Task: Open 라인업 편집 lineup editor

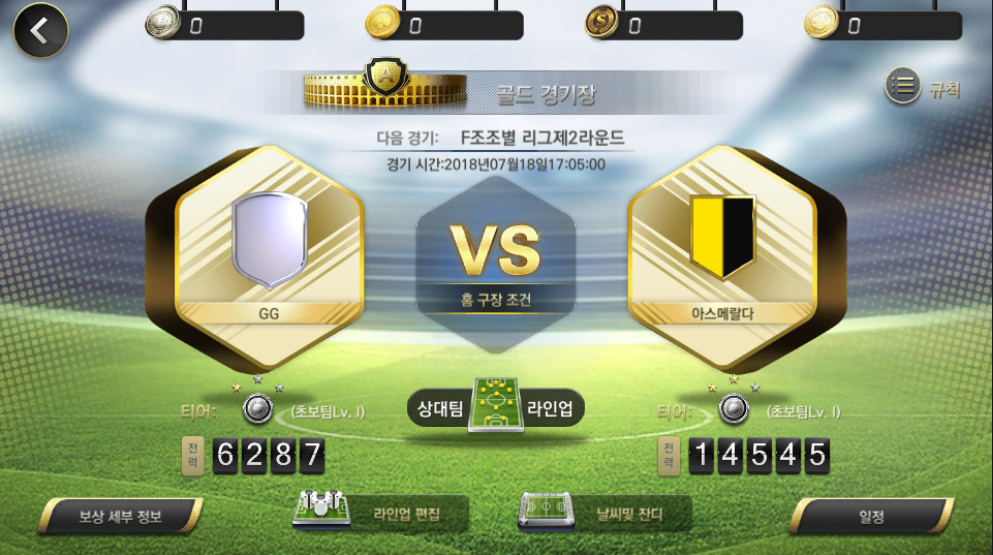Action: [381, 512]
